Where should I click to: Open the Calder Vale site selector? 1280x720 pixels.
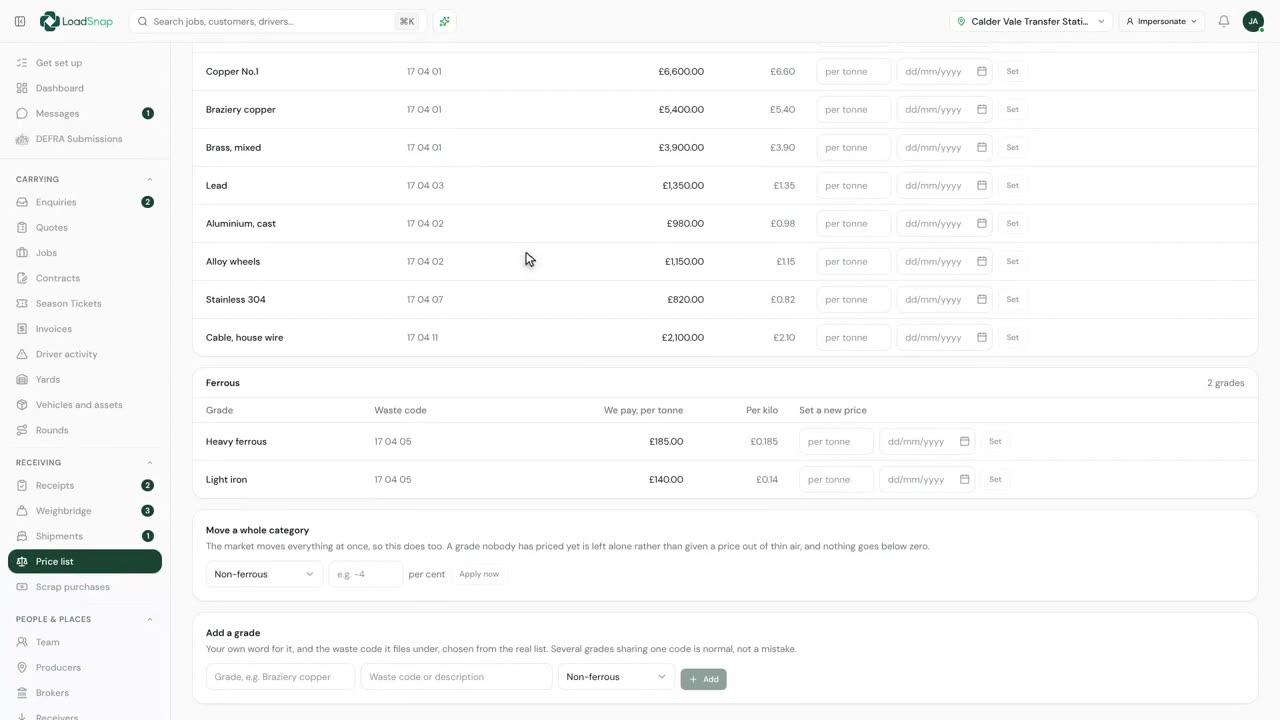click(1031, 21)
